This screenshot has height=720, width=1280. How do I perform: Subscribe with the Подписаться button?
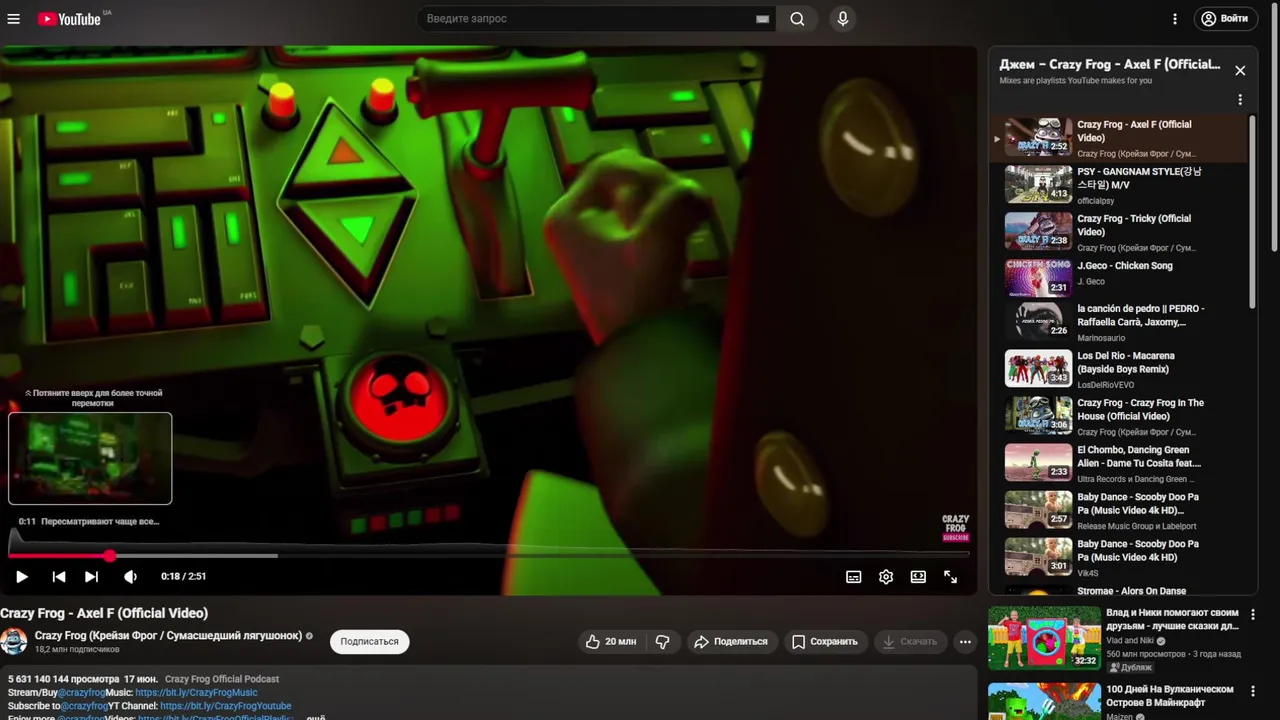(369, 642)
